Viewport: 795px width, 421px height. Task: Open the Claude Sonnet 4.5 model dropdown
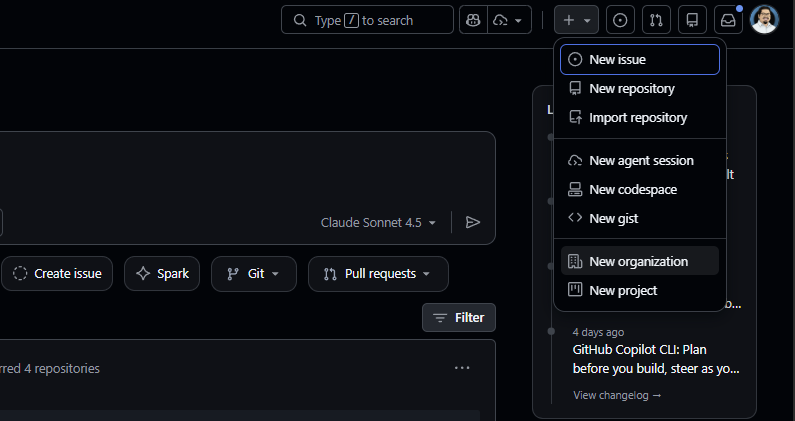[x=378, y=223]
